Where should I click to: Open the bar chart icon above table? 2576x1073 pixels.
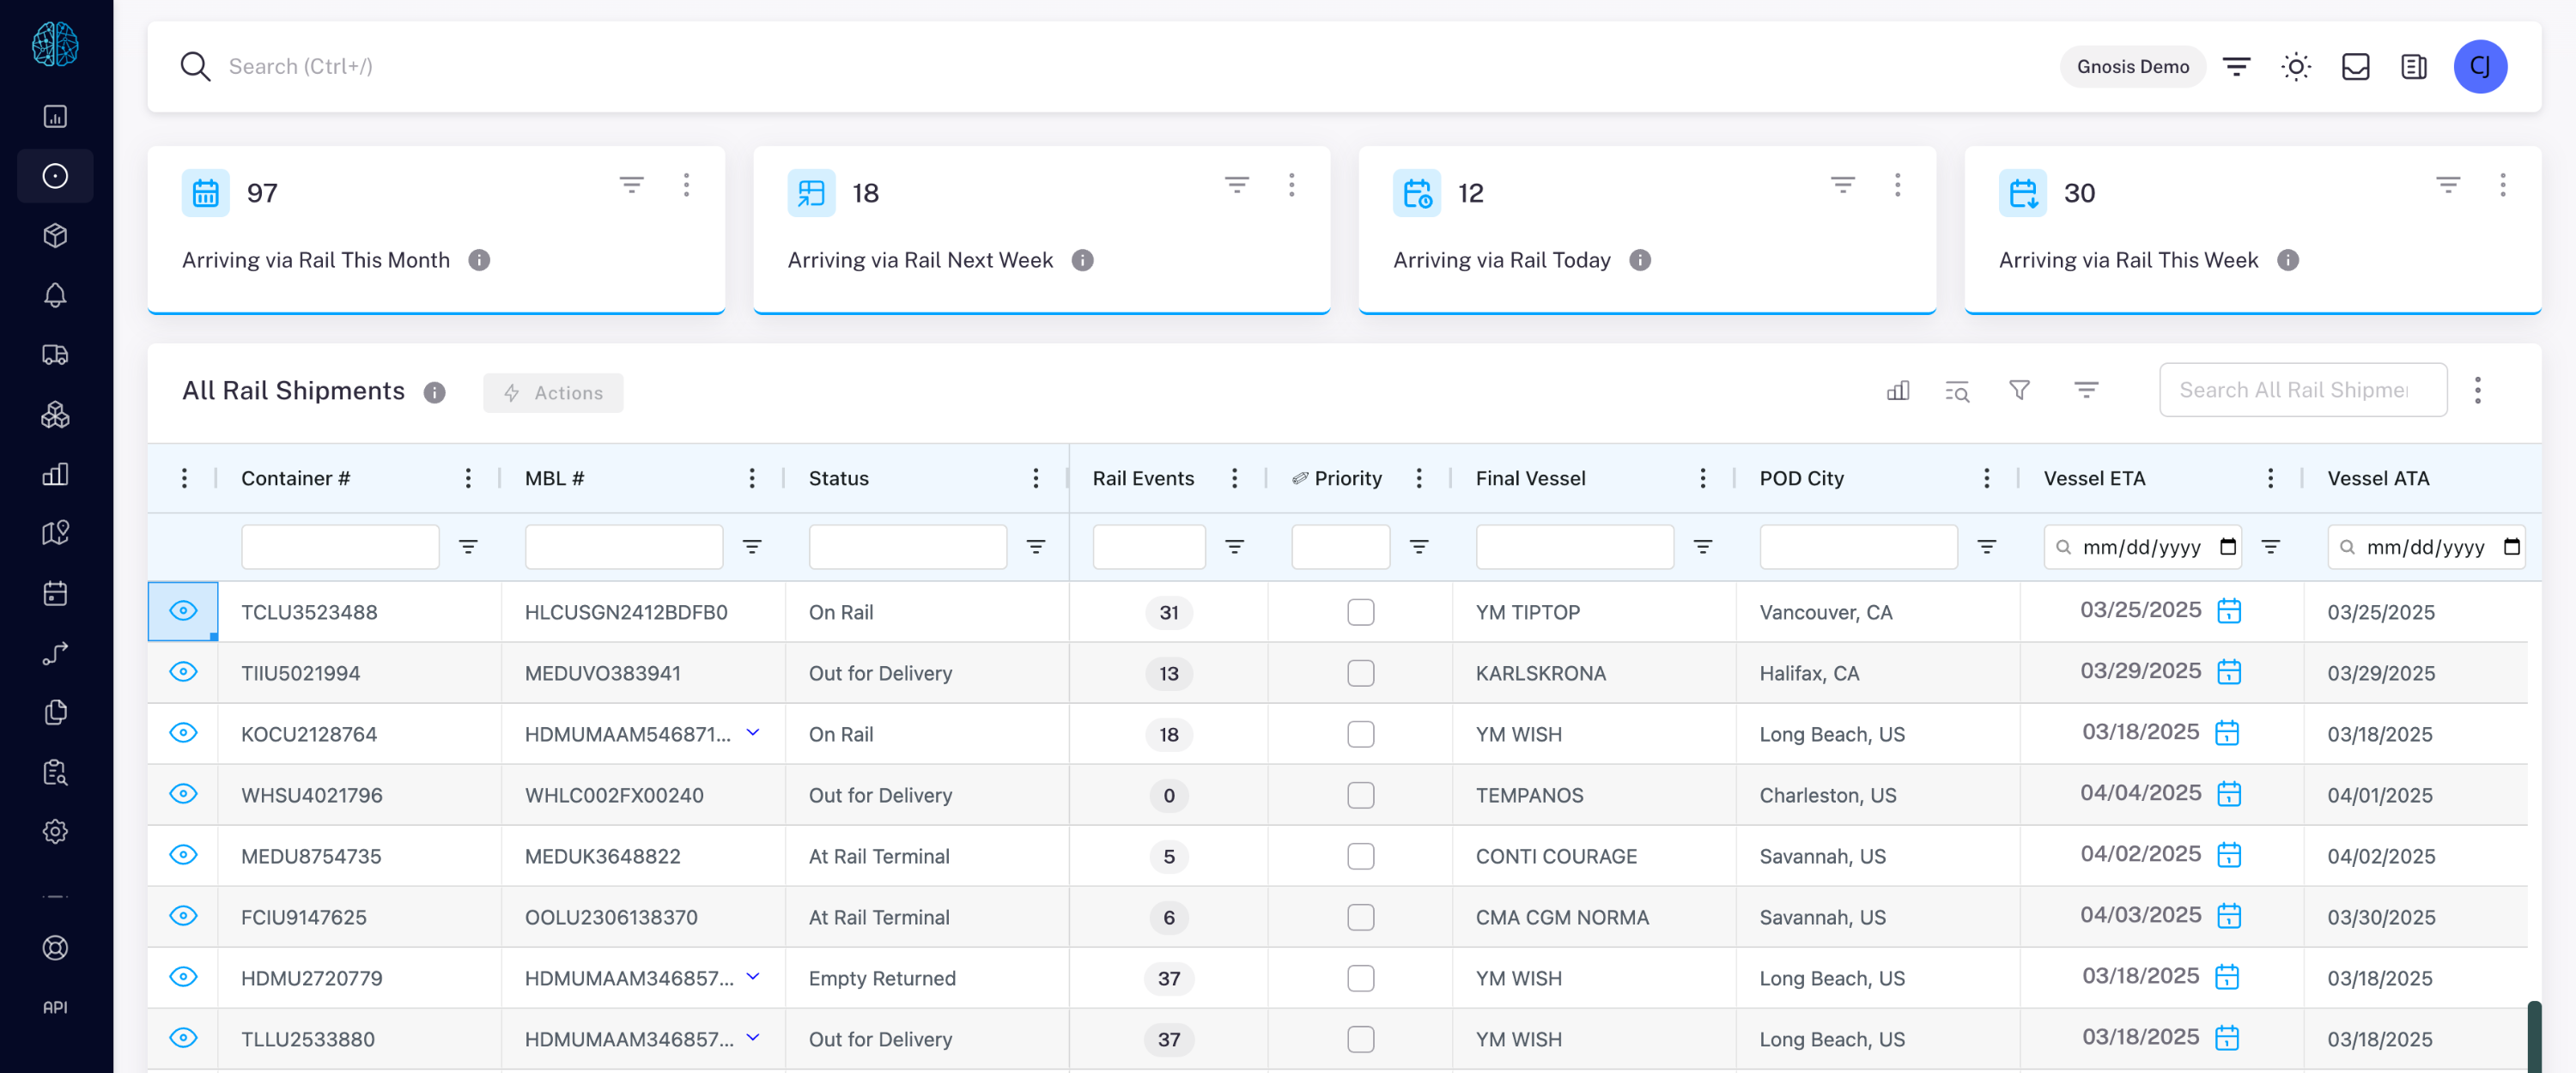tap(1897, 390)
